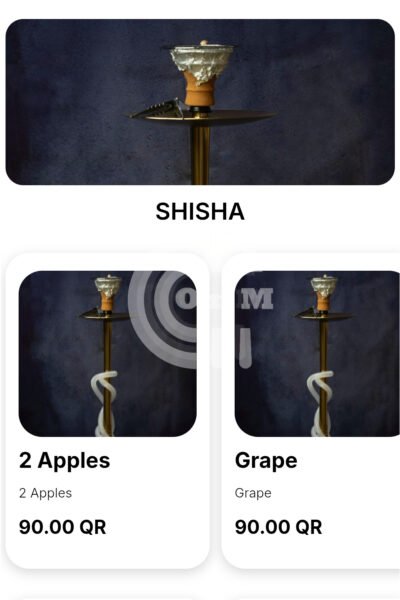This screenshot has width=400, height=600.
Task: Open the Grape product photo
Action: [x=317, y=354]
